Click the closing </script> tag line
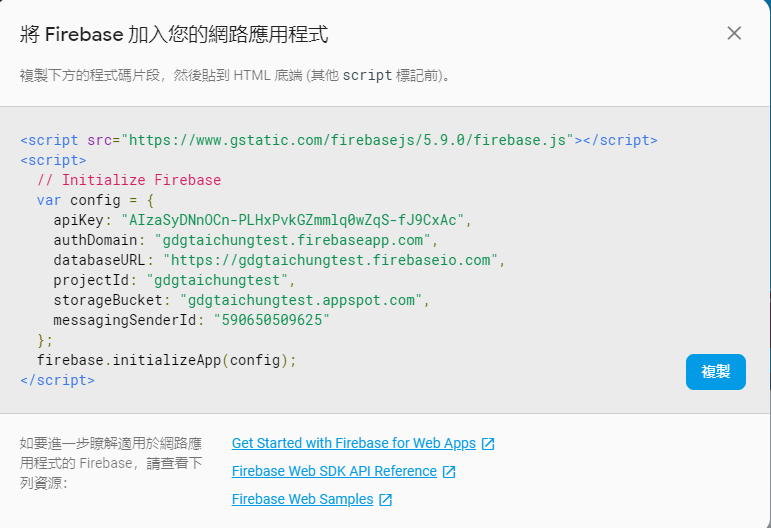 58,381
